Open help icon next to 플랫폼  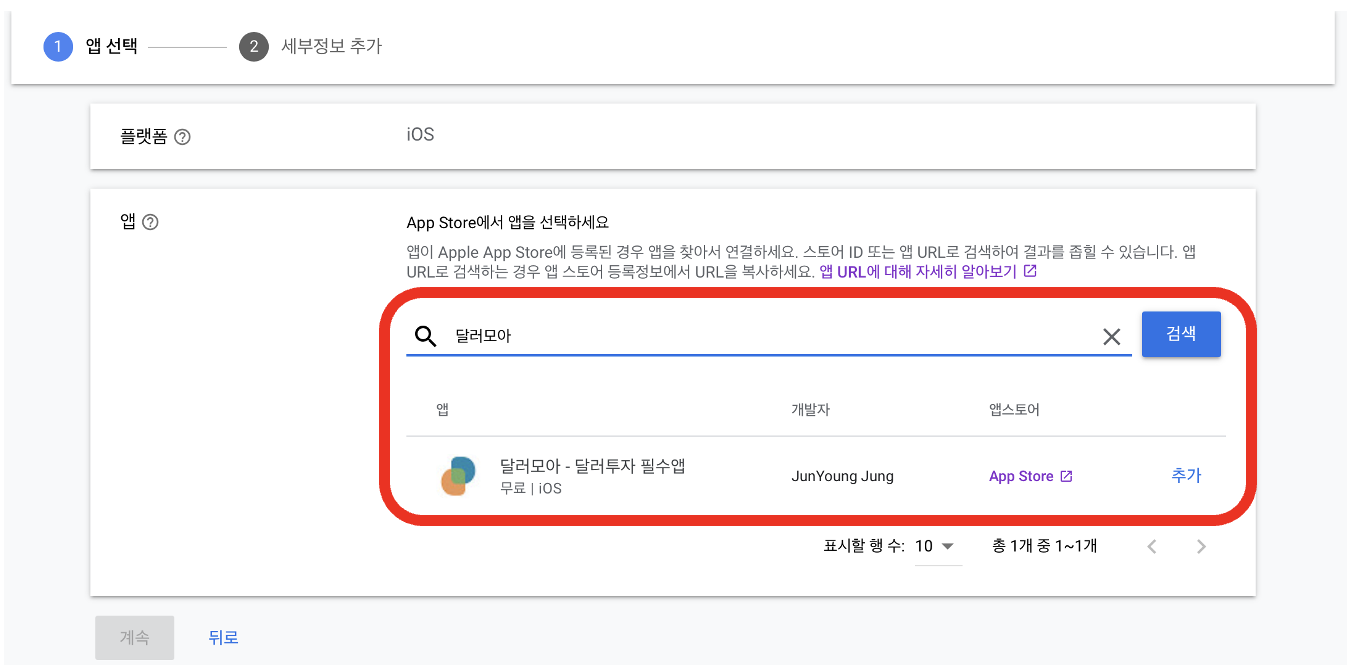coord(182,137)
